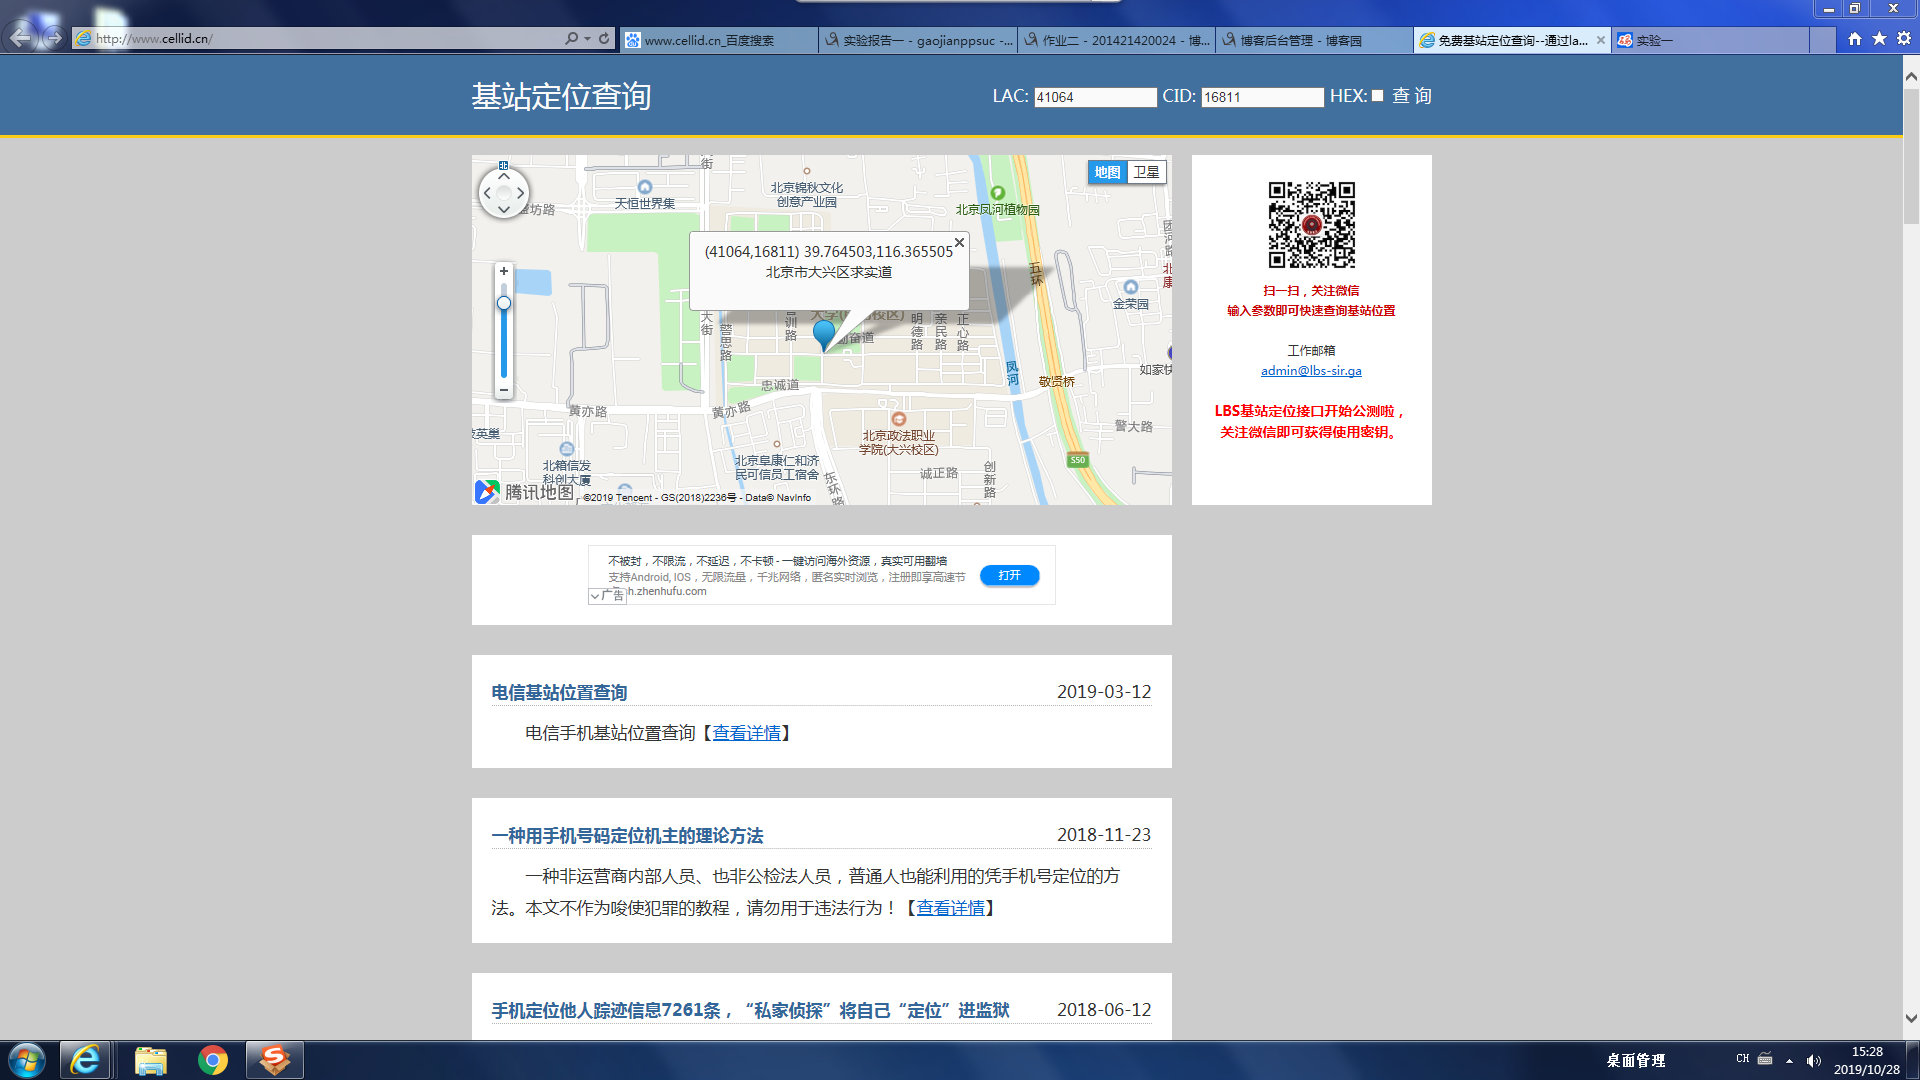Screen dimensions: 1920x1080
Task: Click the map zoom slider handle
Action: (504, 303)
